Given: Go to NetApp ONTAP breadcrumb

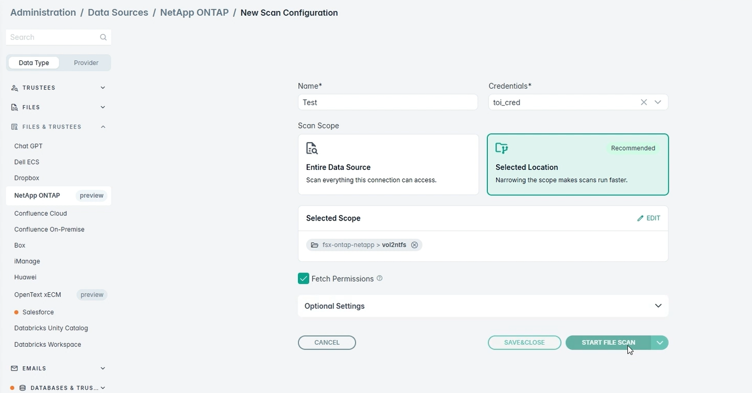Looking at the screenshot, I should (194, 12).
